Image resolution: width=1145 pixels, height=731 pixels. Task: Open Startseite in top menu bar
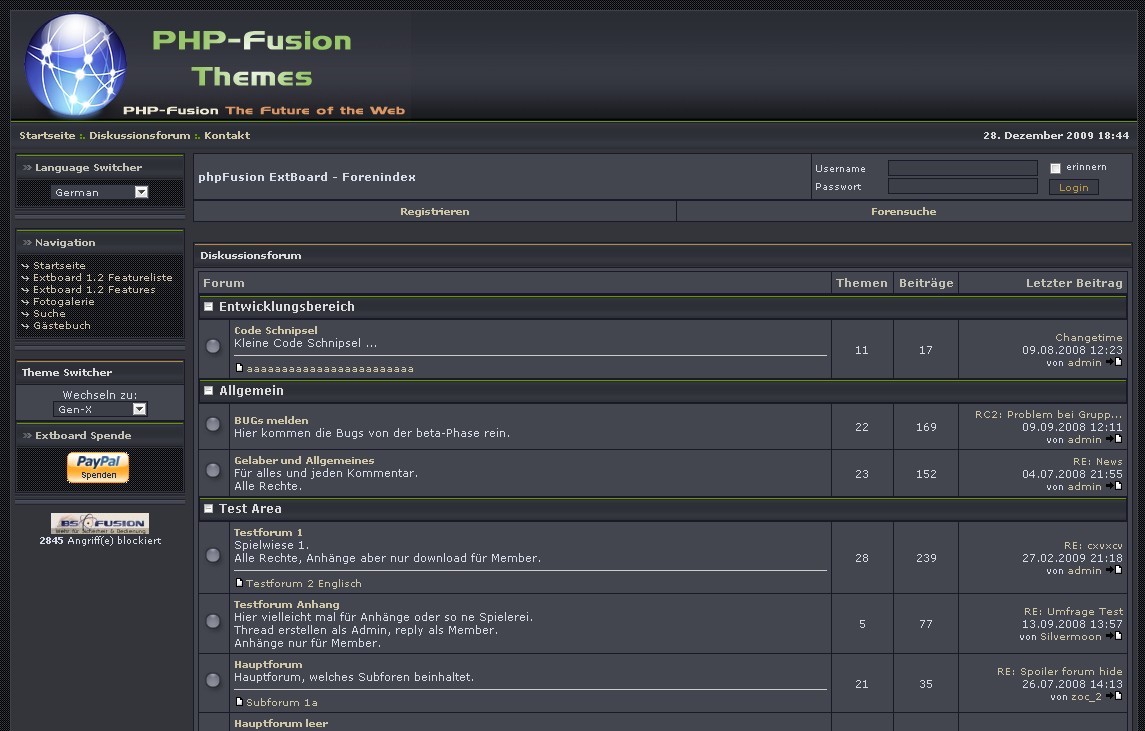[x=47, y=135]
